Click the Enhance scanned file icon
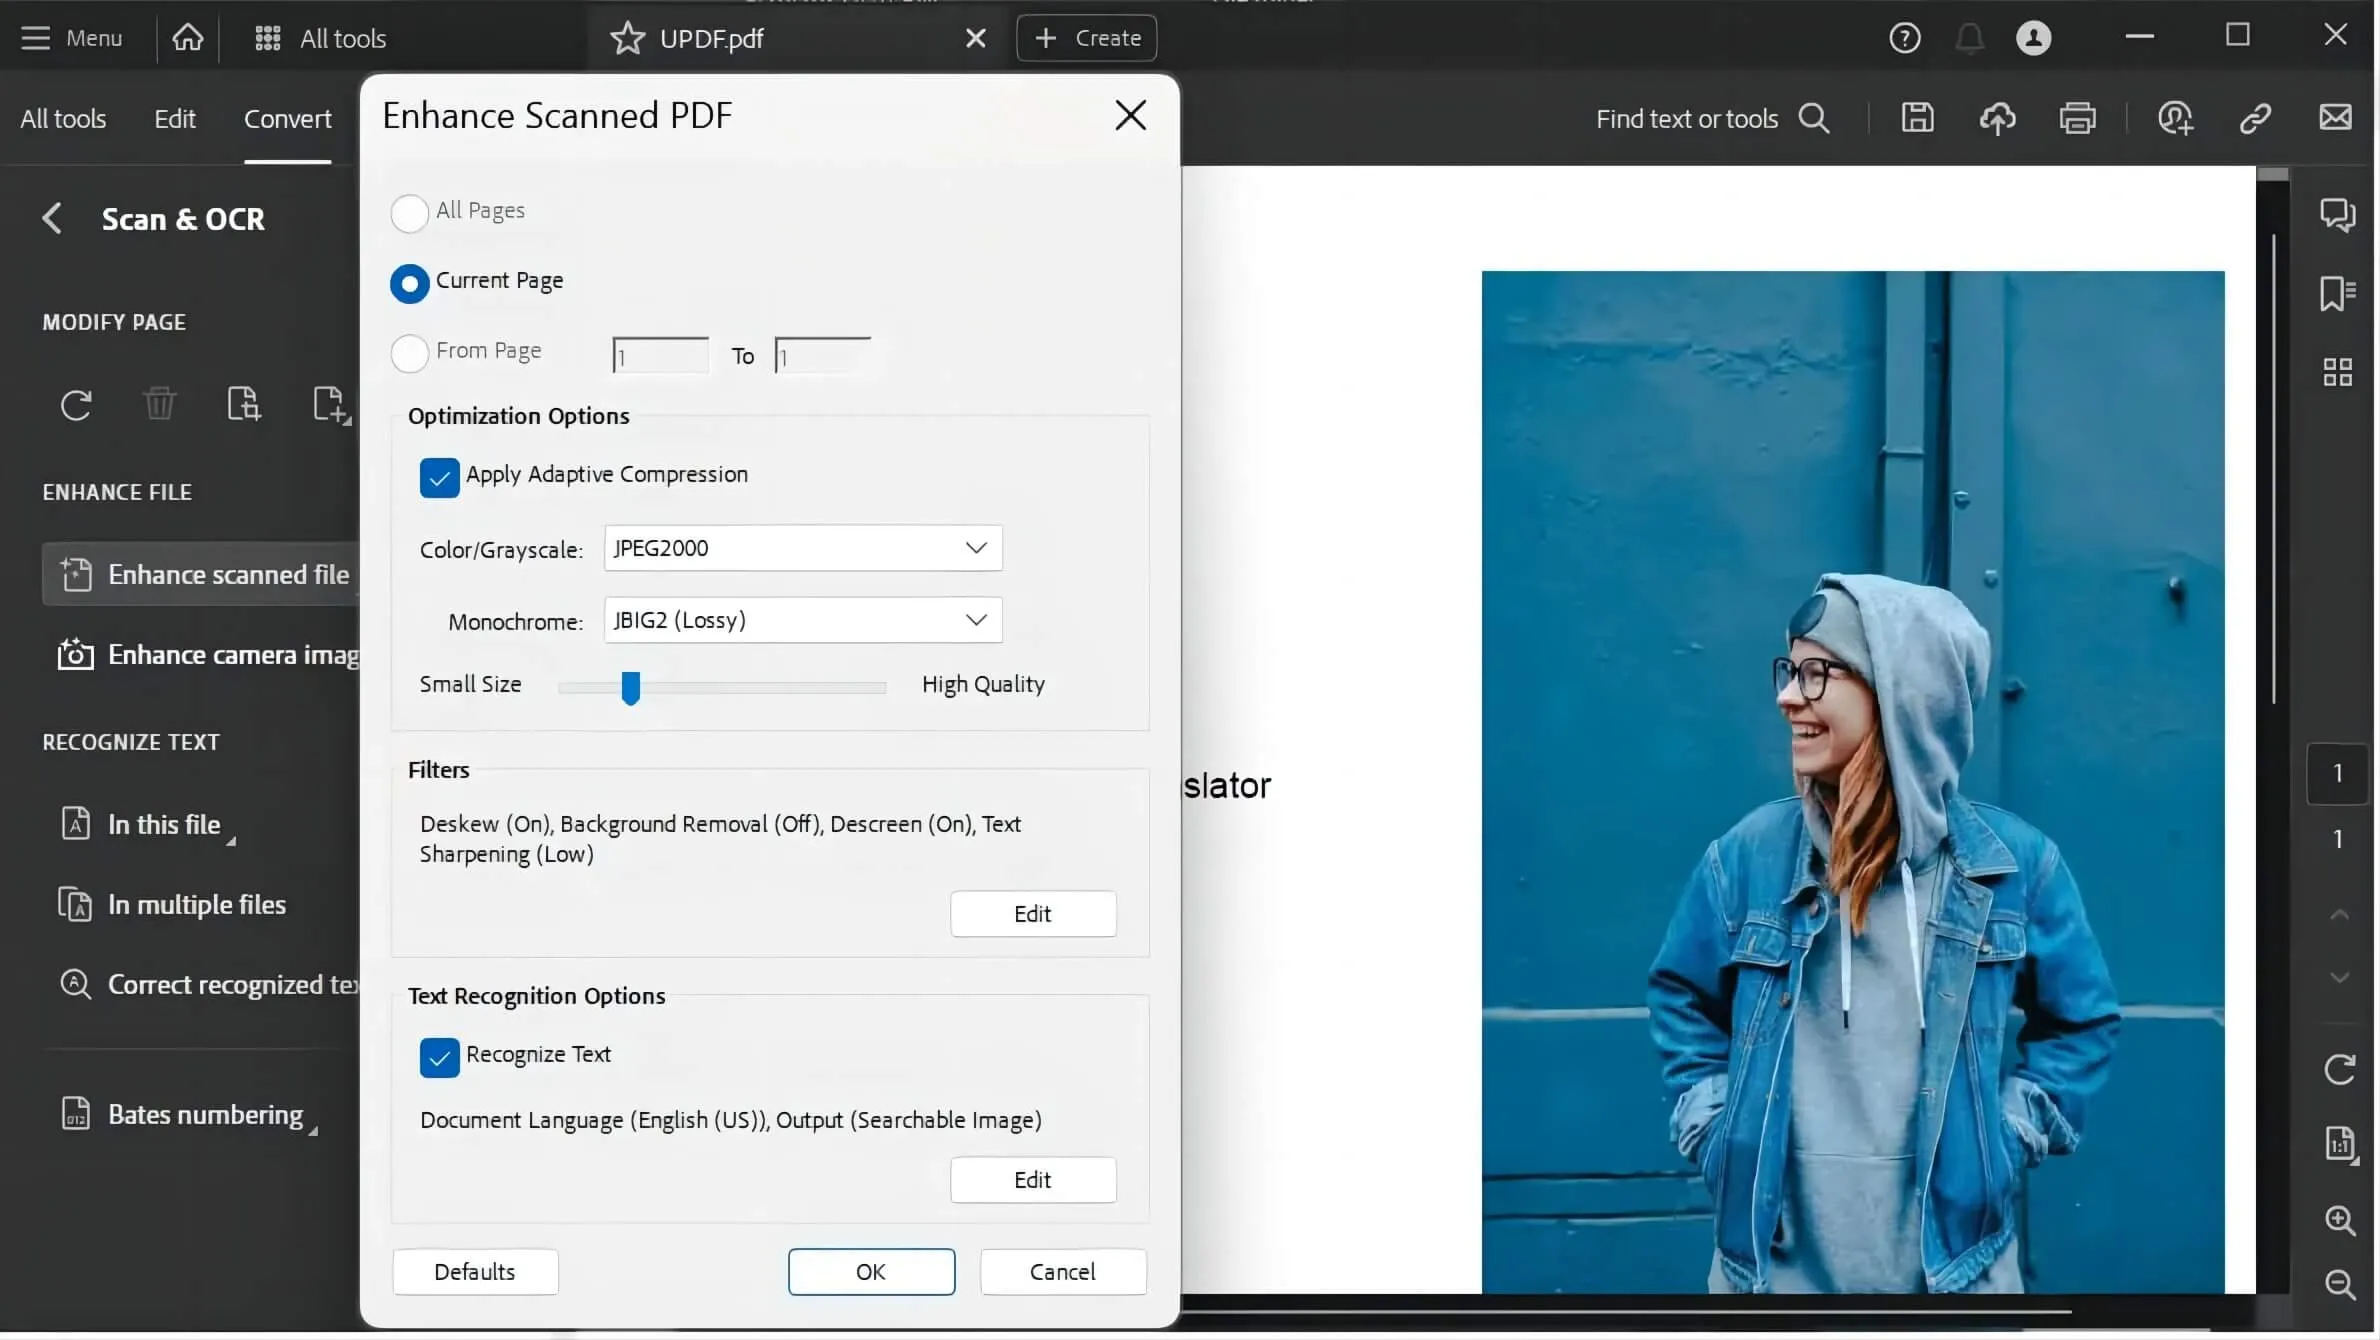 click(75, 575)
